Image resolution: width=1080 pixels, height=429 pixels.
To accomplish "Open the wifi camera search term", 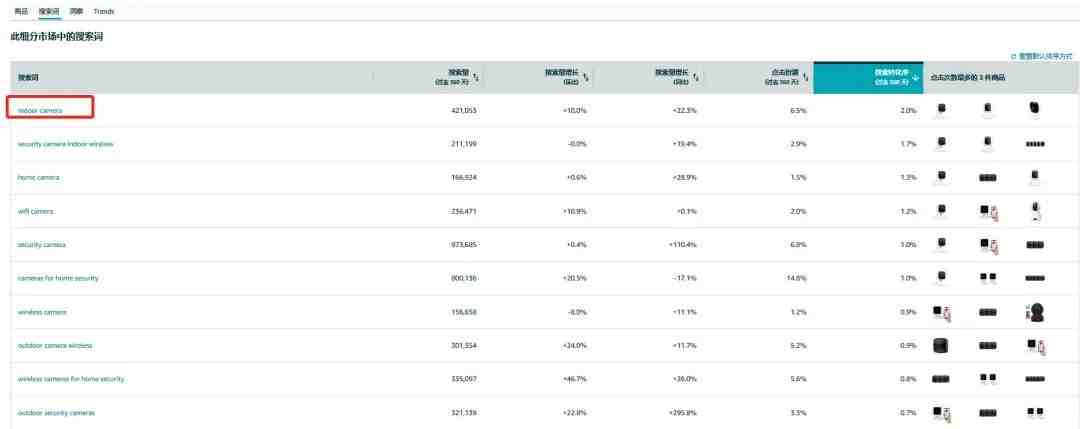I will (x=35, y=211).
